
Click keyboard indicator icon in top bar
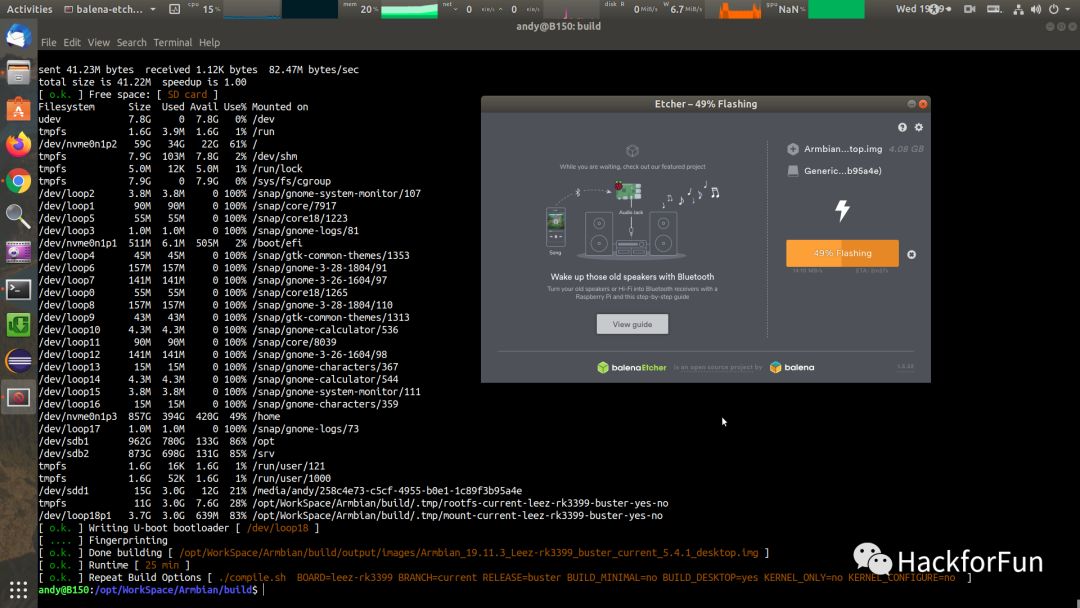(995, 9)
